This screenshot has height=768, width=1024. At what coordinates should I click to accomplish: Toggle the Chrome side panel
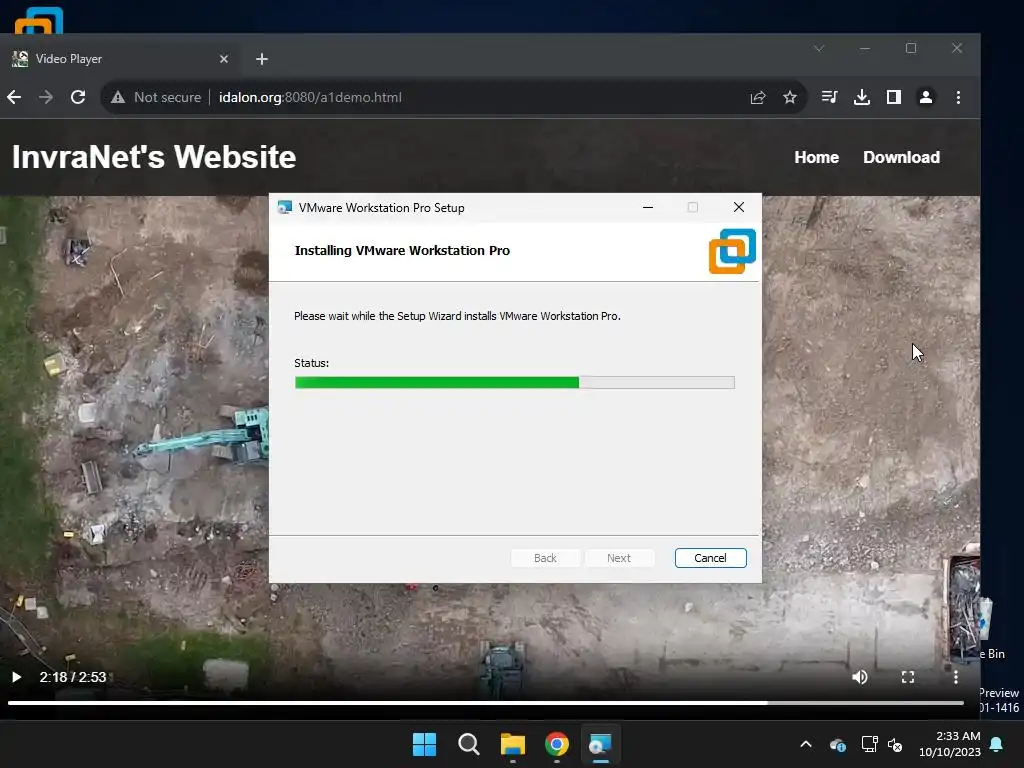[894, 97]
